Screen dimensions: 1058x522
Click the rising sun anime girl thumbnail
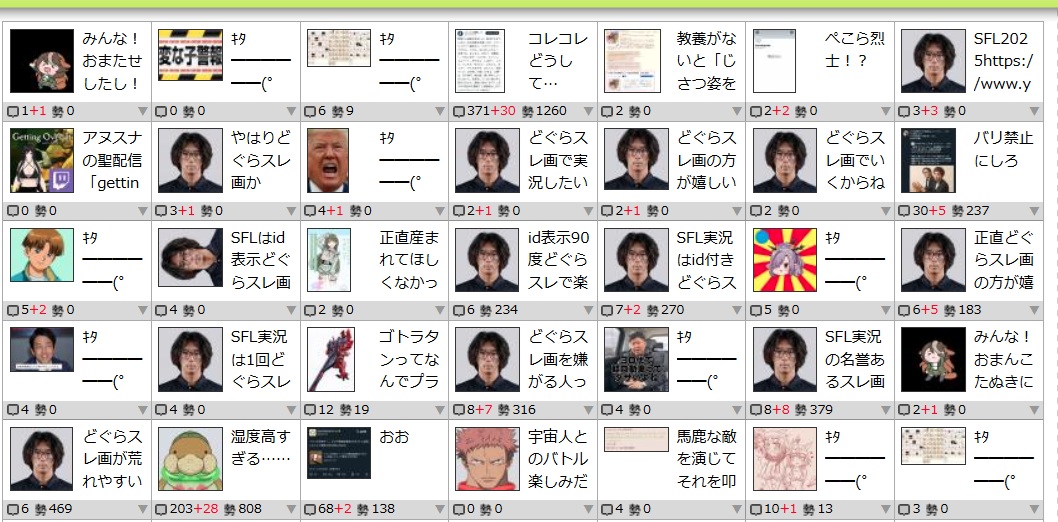[785, 255]
